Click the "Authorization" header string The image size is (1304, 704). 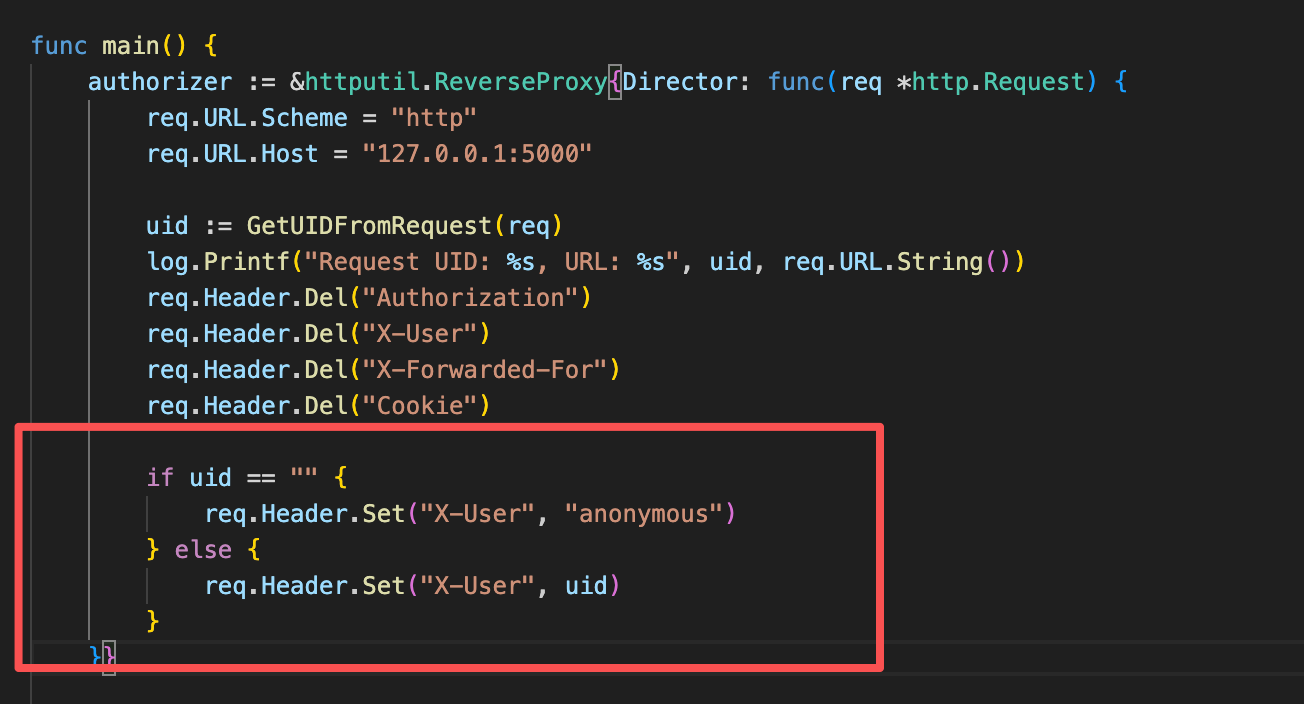(x=470, y=298)
